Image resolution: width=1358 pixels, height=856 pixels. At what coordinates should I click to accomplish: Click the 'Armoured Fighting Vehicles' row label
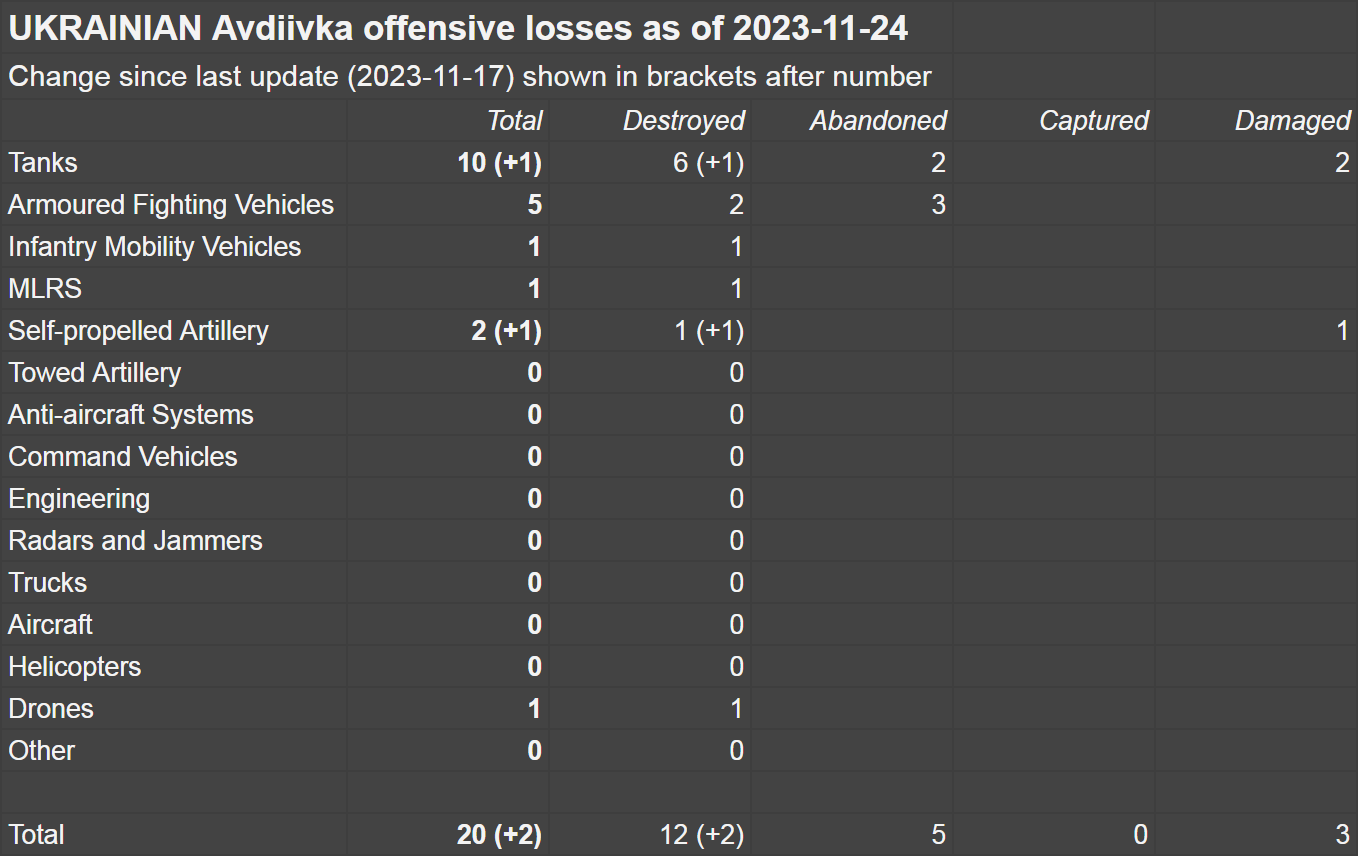[171, 205]
